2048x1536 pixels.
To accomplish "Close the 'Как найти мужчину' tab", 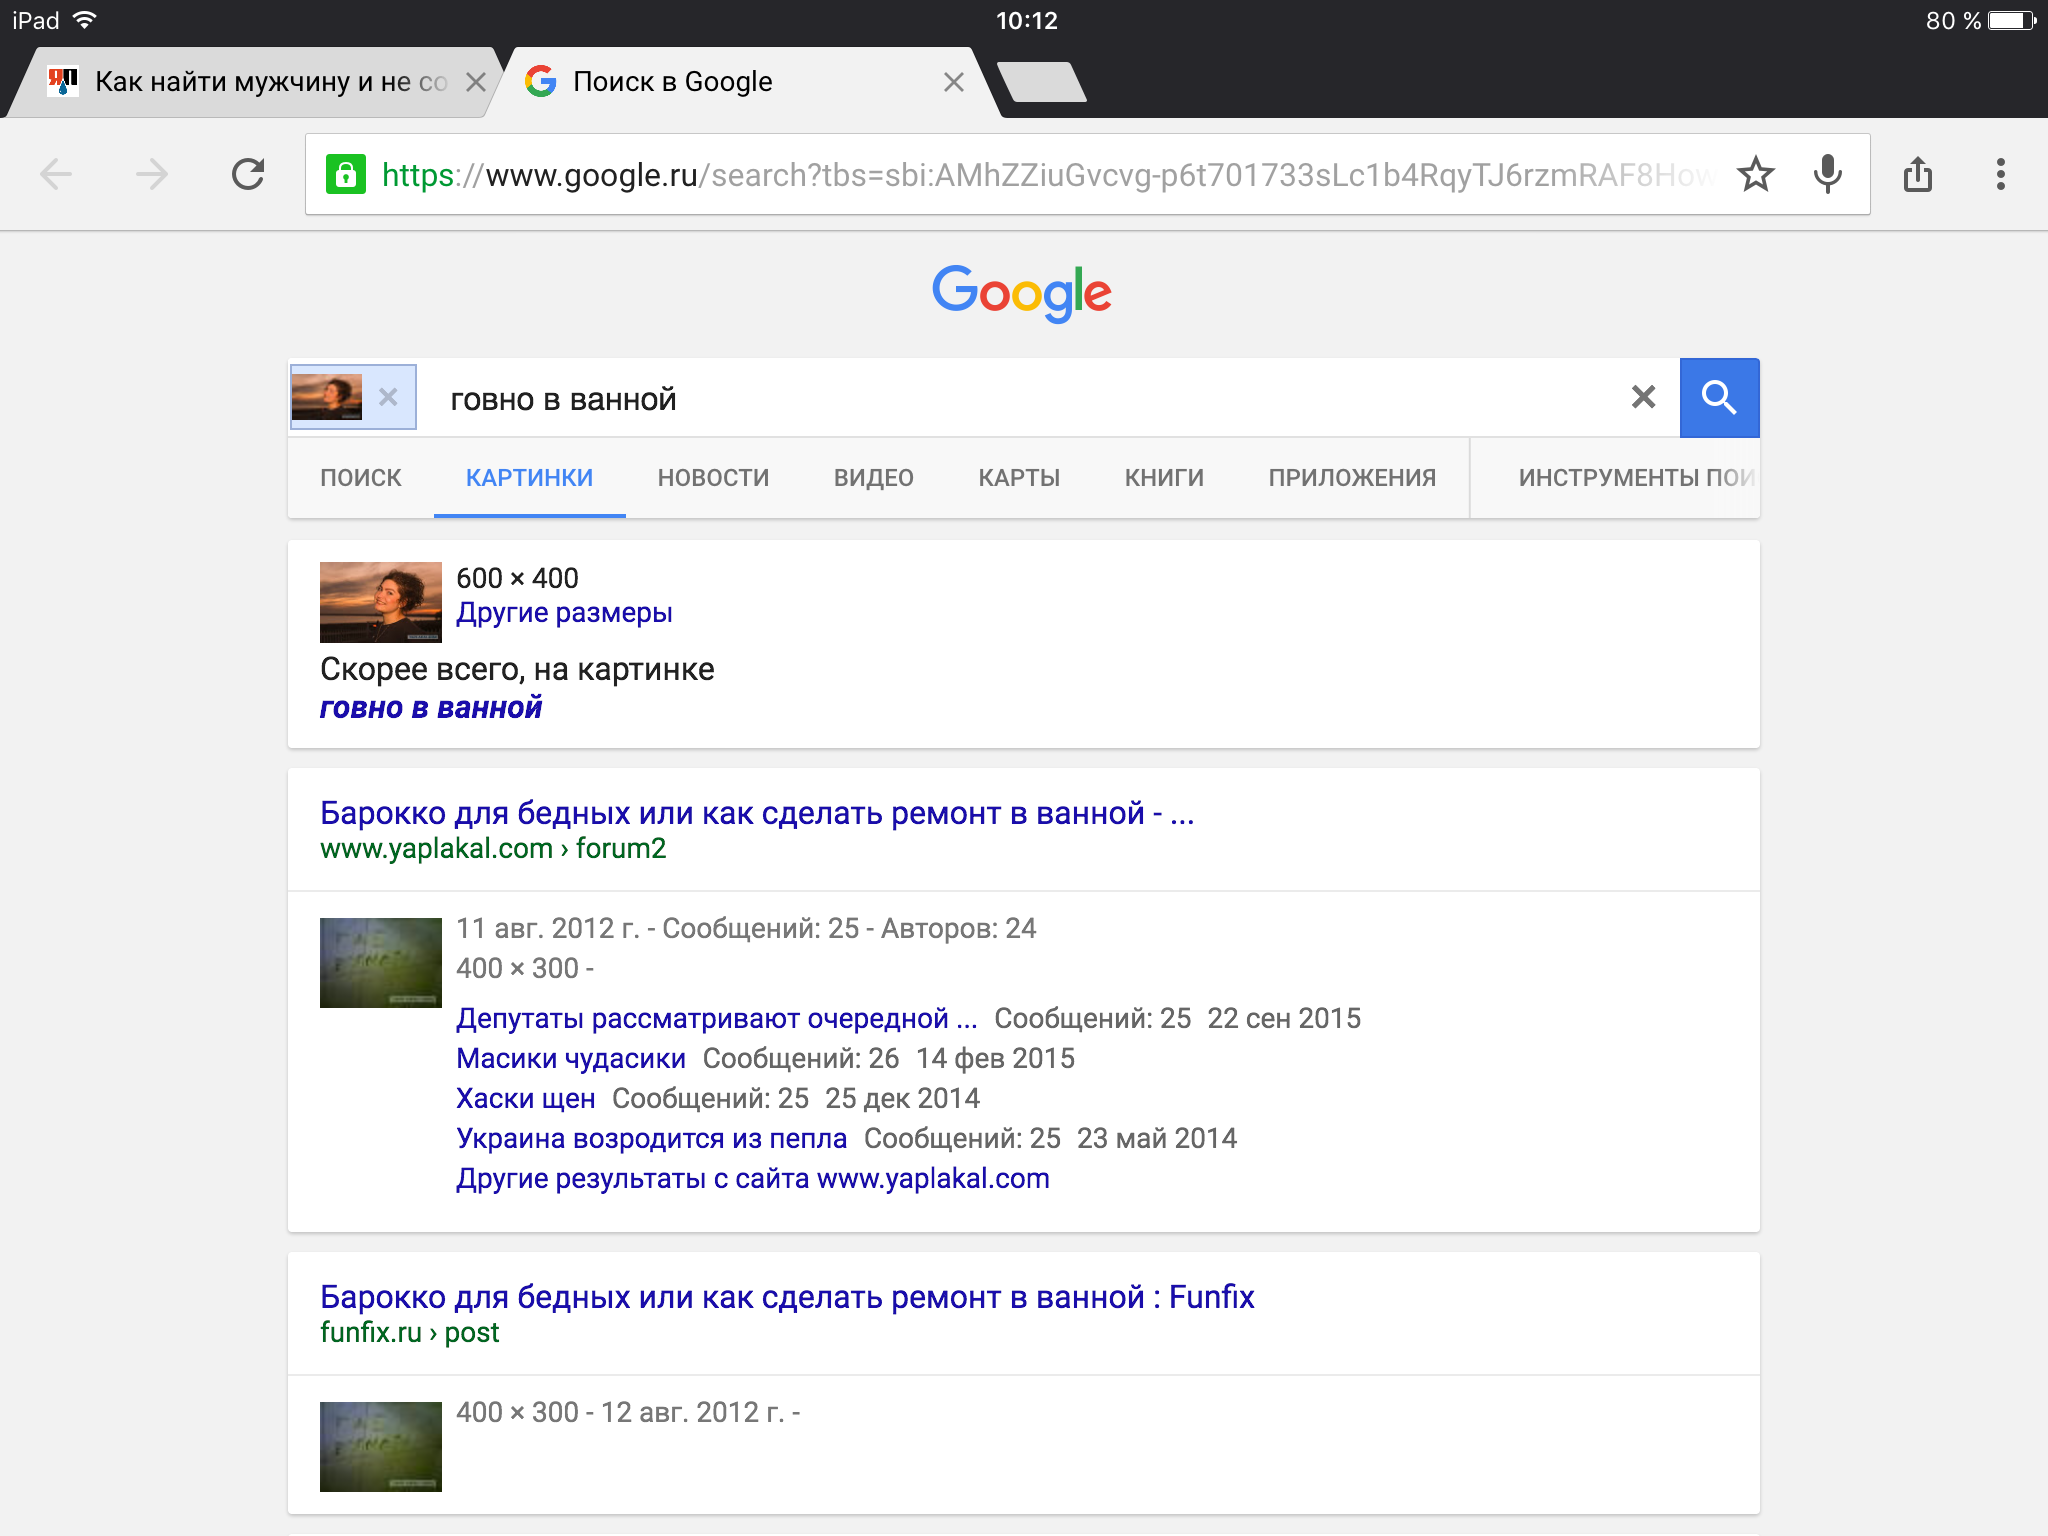I will click(x=476, y=82).
